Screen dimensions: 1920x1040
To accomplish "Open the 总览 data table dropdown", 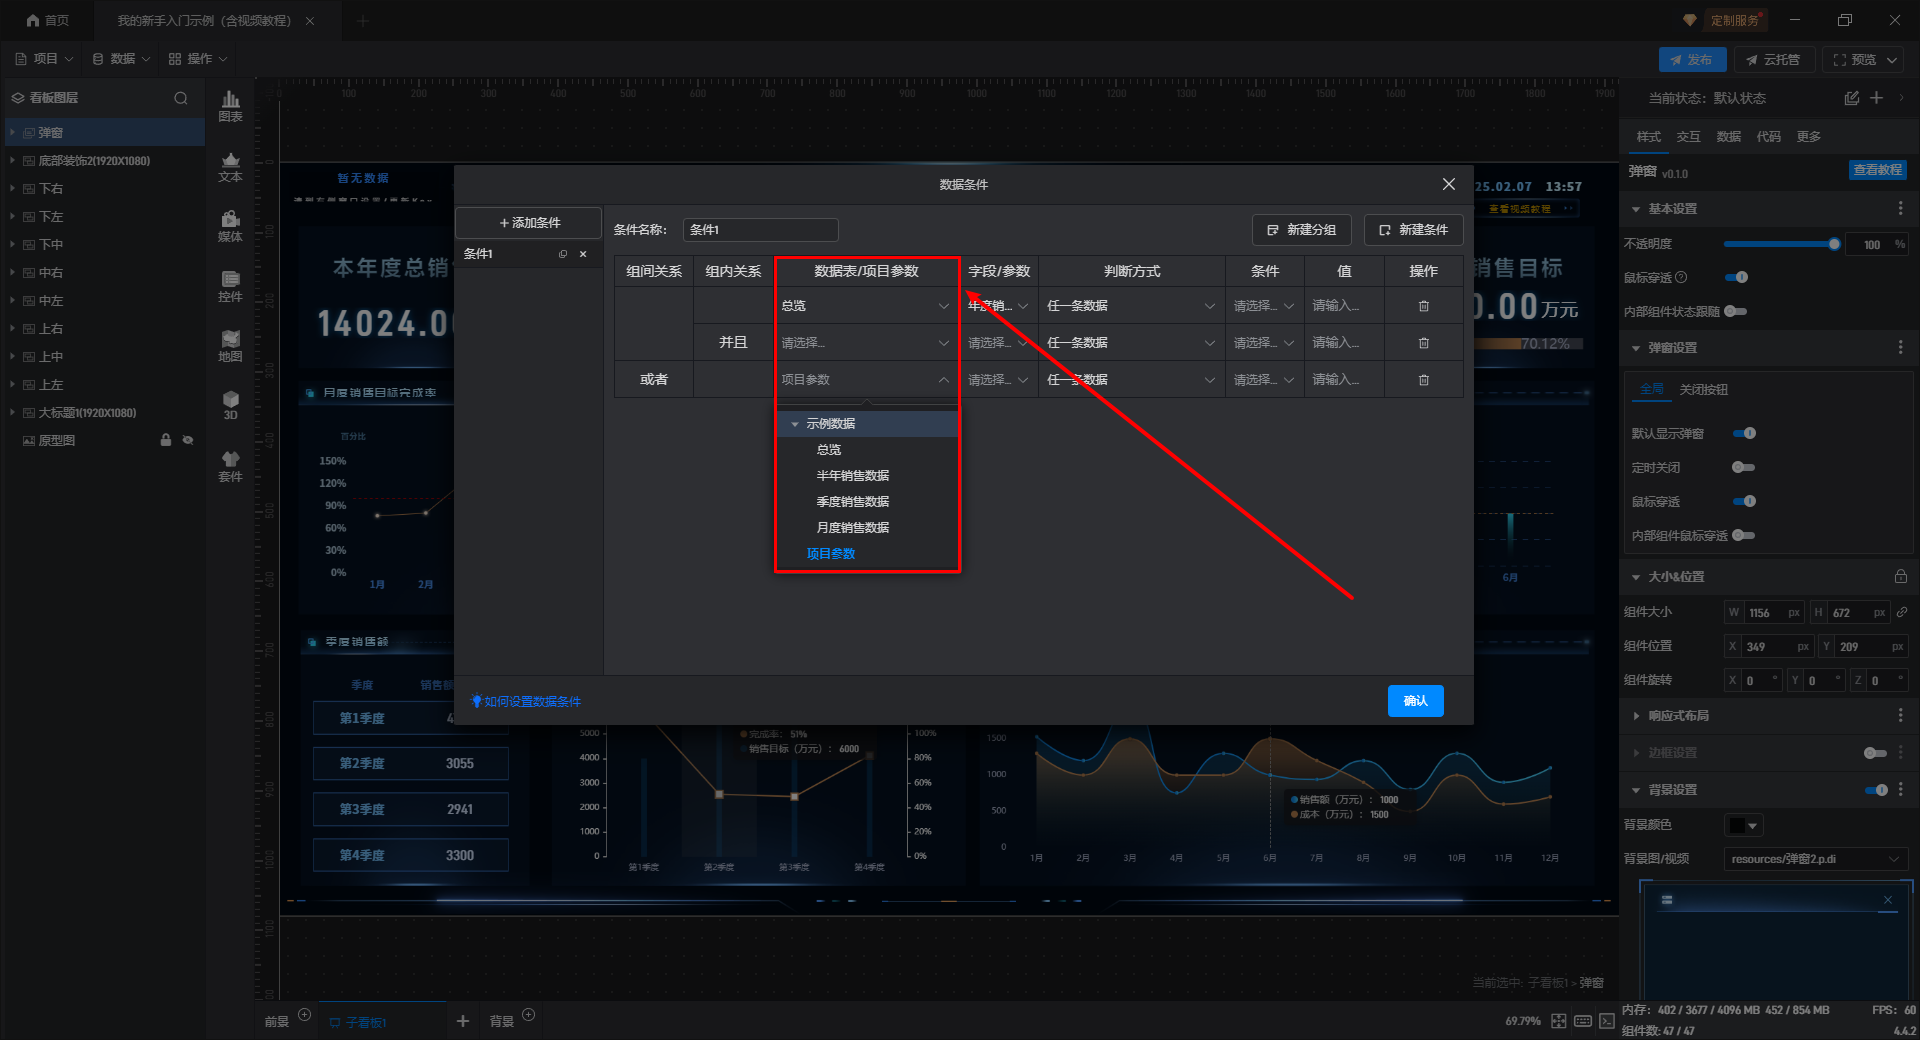I will tap(866, 306).
